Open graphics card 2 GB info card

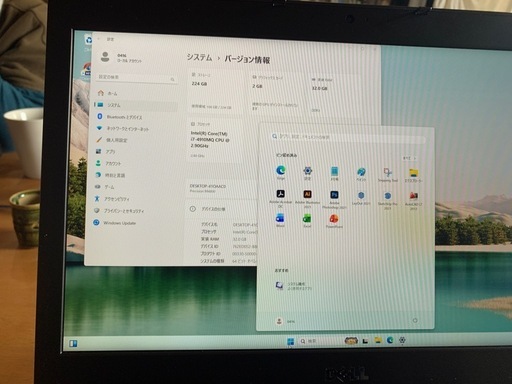pyautogui.click(x=277, y=93)
